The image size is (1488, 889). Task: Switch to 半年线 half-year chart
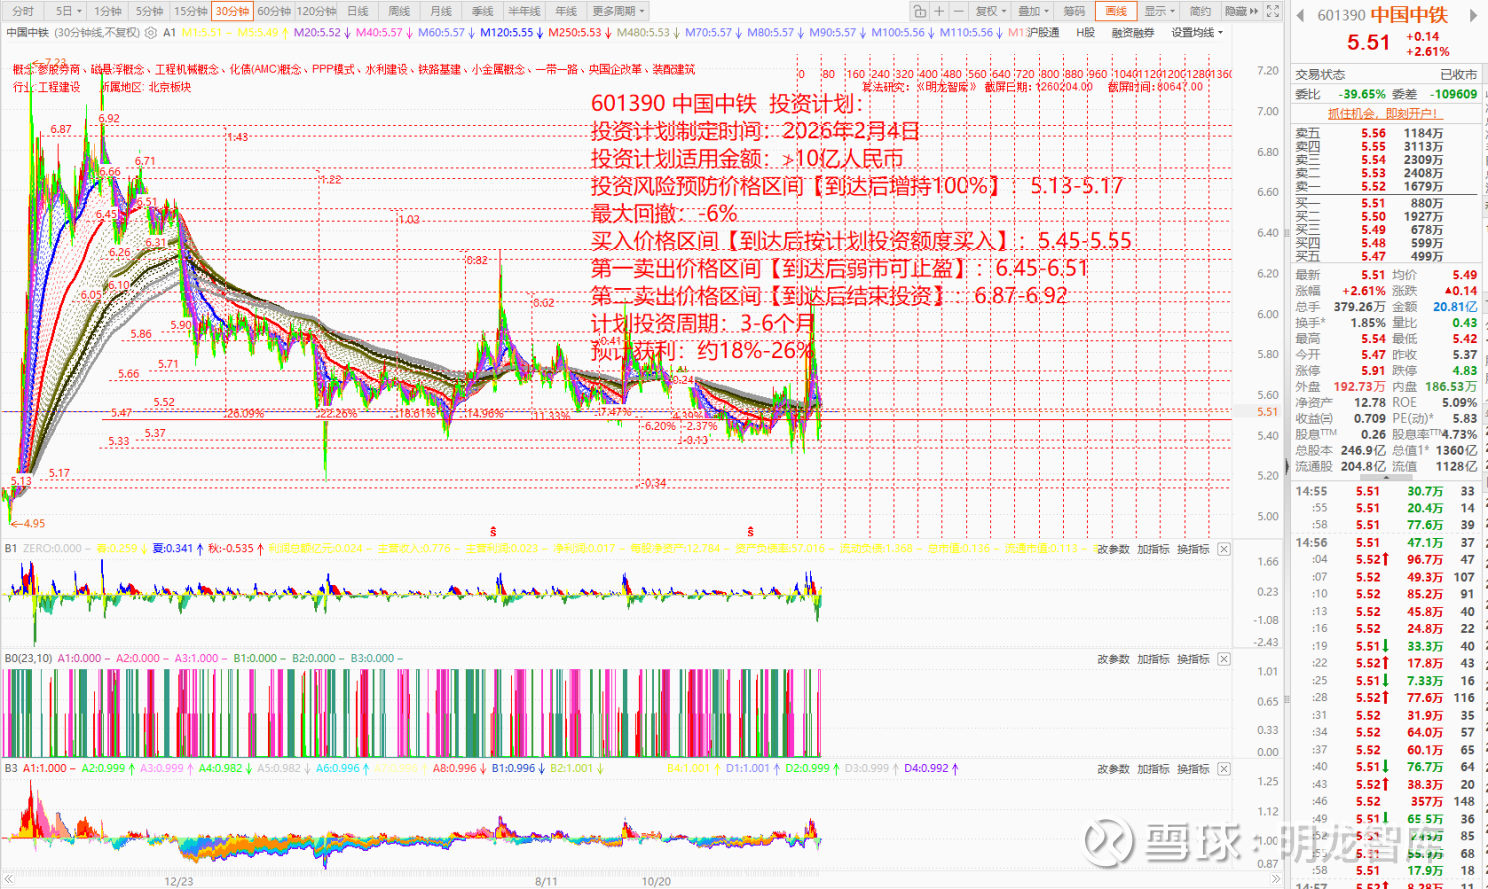pyautogui.click(x=524, y=11)
